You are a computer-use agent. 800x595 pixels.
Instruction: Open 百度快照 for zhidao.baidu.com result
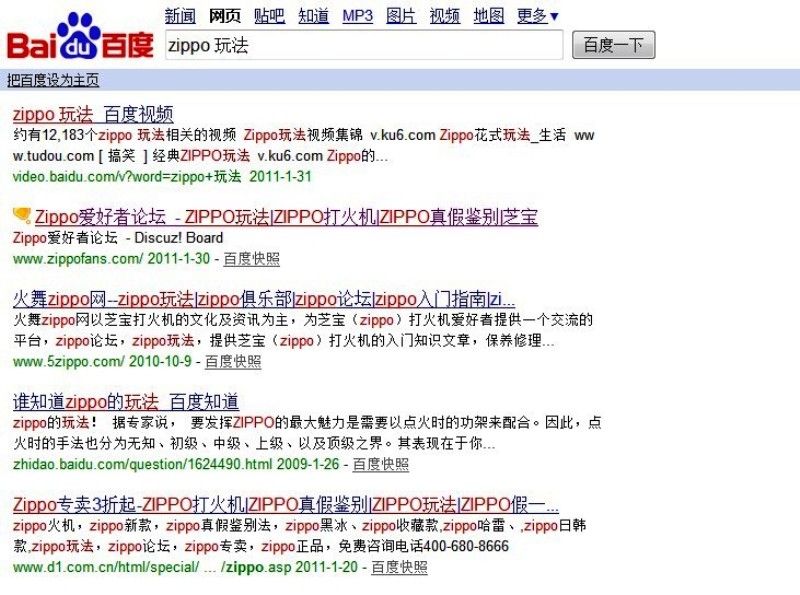click(x=381, y=464)
